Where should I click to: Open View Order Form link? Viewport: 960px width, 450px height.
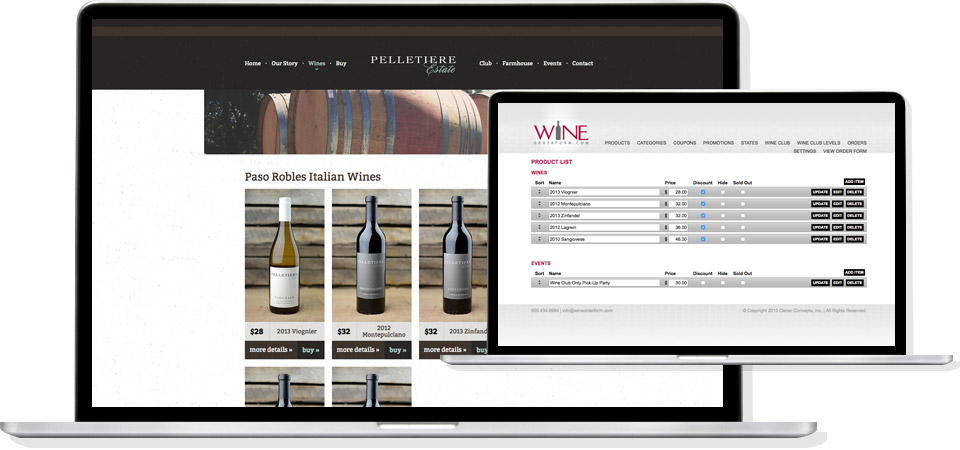coord(845,151)
